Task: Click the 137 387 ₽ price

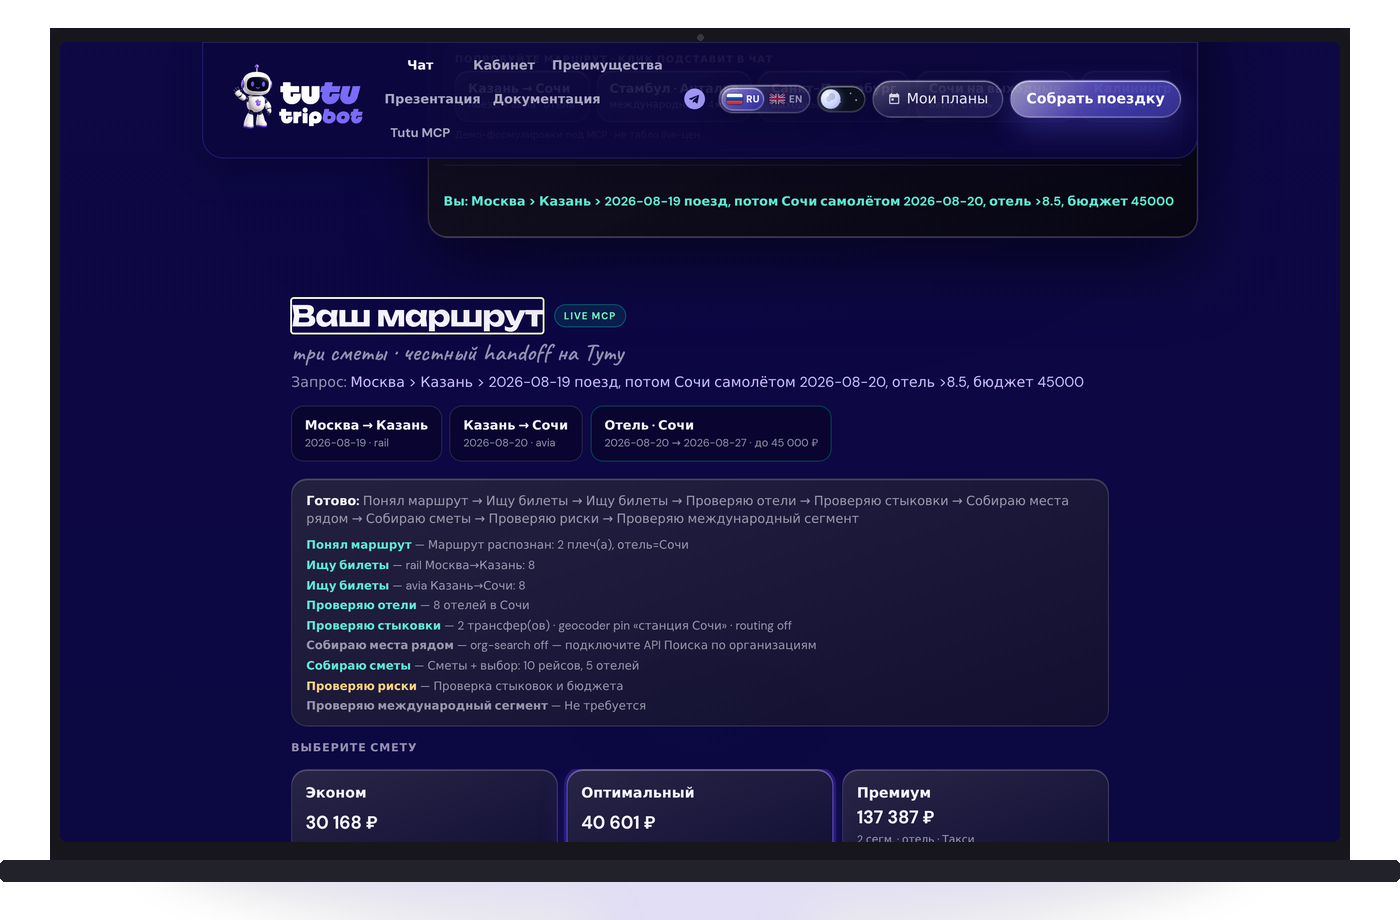Action: 895,817
